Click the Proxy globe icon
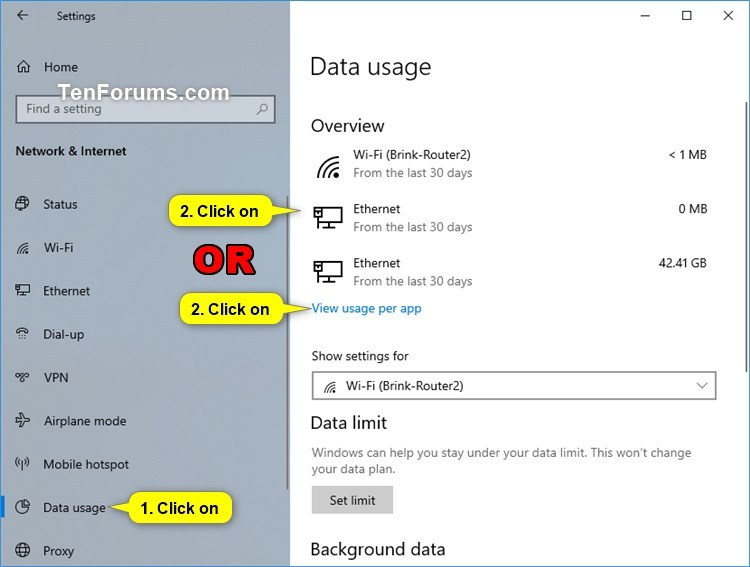Viewport: 750px width, 567px height. coord(22,550)
